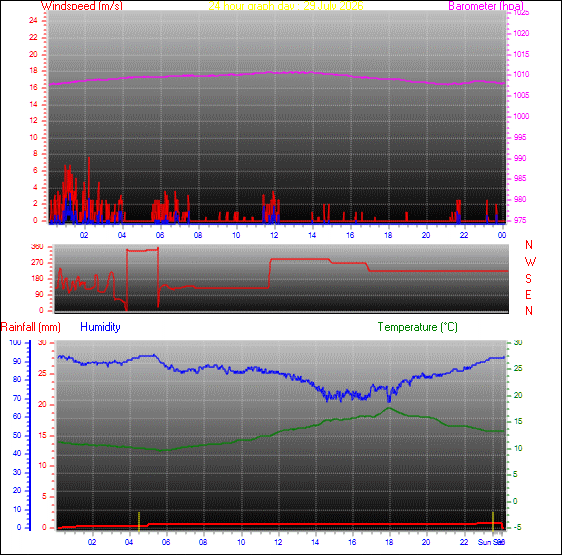Click the Windspeed (m/s) axis title
This screenshot has height=555, width=566.
pos(82,6)
